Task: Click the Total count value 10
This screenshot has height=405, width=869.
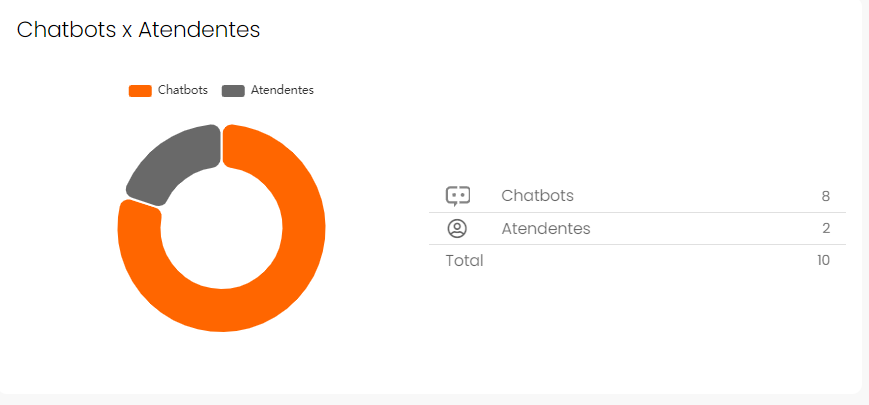Action: pyautogui.click(x=823, y=261)
